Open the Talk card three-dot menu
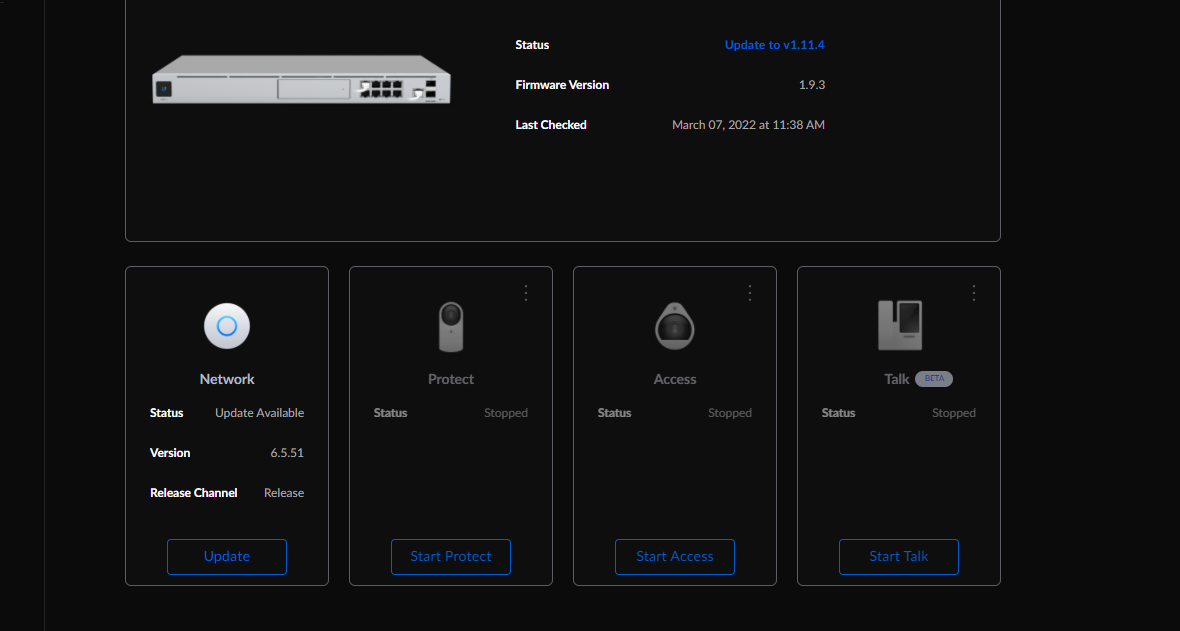1180x631 pixels. 974,293
